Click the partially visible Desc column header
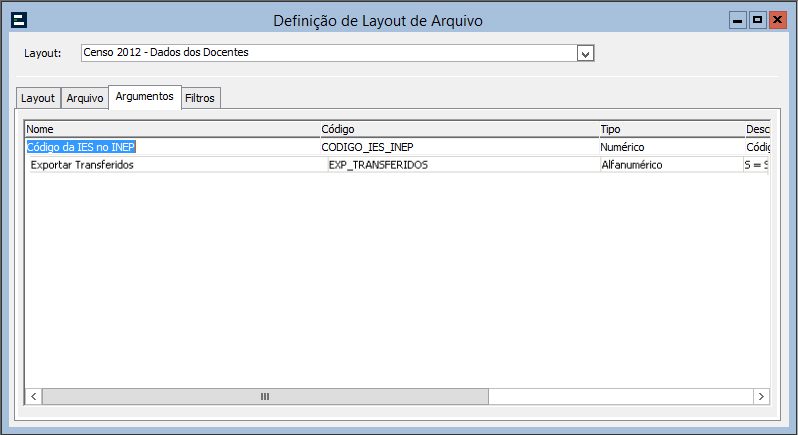 757,129
